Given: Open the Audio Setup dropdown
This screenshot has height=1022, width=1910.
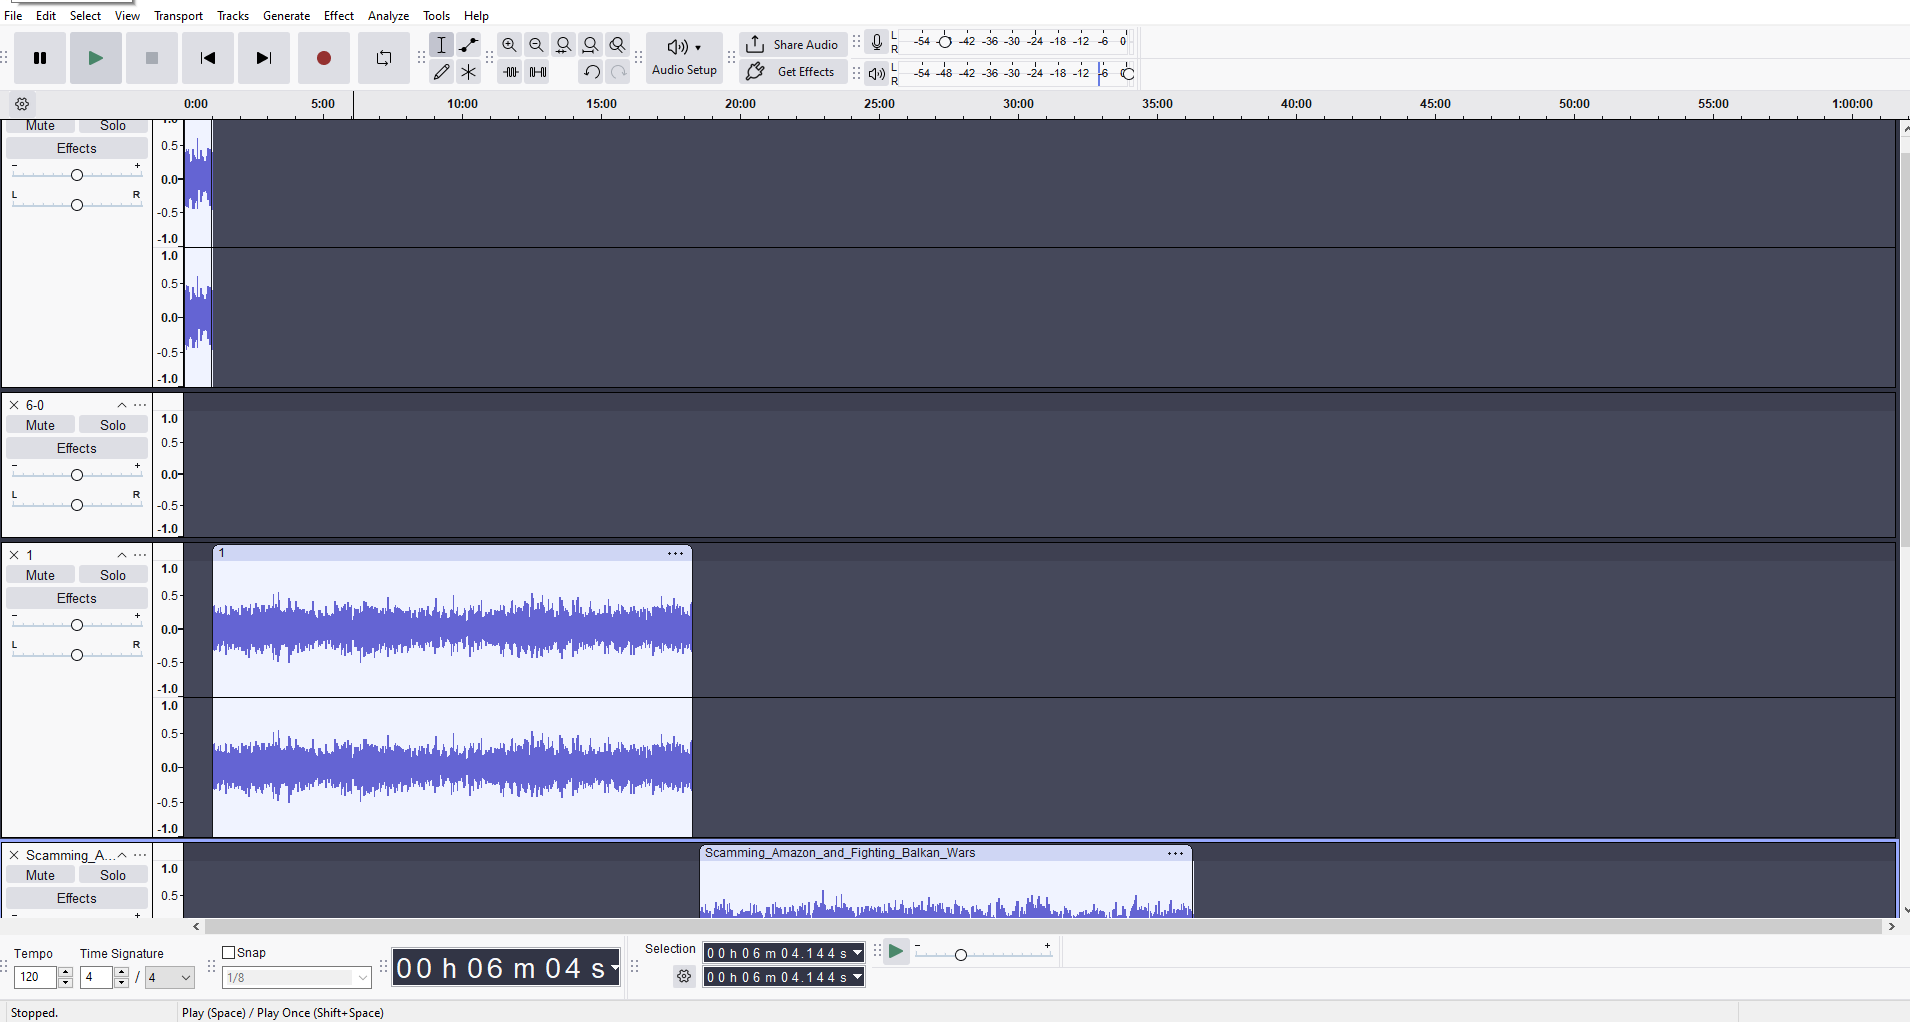Looking at the screenshot, I should [684, 58].
